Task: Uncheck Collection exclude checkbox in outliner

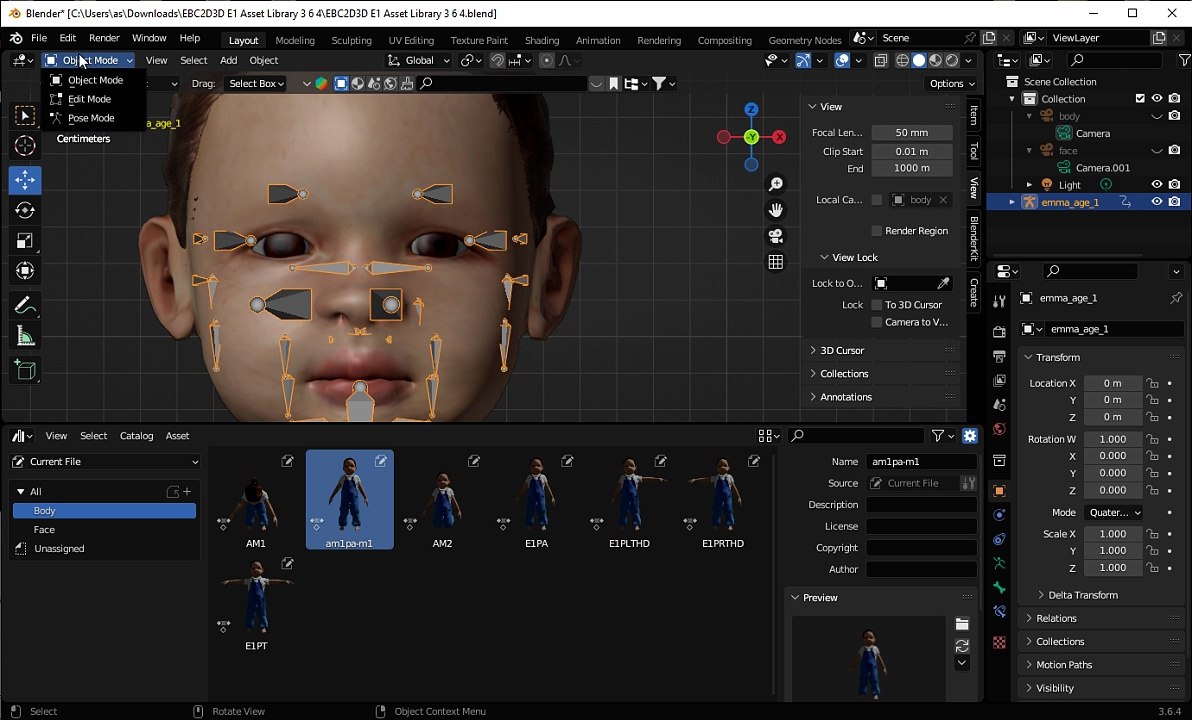Action: tap(1140, 98)
